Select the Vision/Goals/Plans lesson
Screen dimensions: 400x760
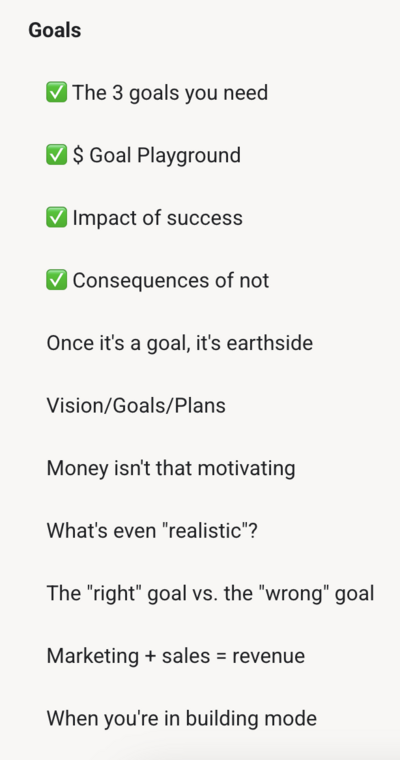(x=136, y=405)
